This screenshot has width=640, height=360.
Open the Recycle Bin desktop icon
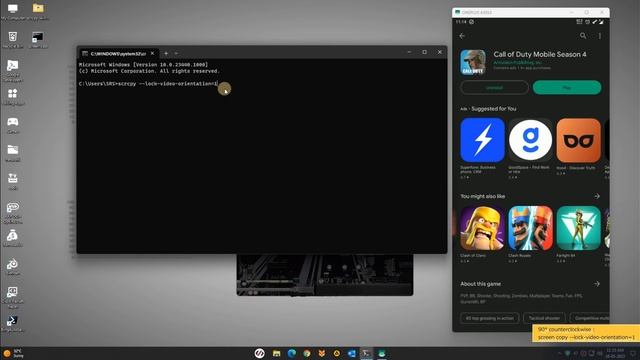click(x=13, y=40)
